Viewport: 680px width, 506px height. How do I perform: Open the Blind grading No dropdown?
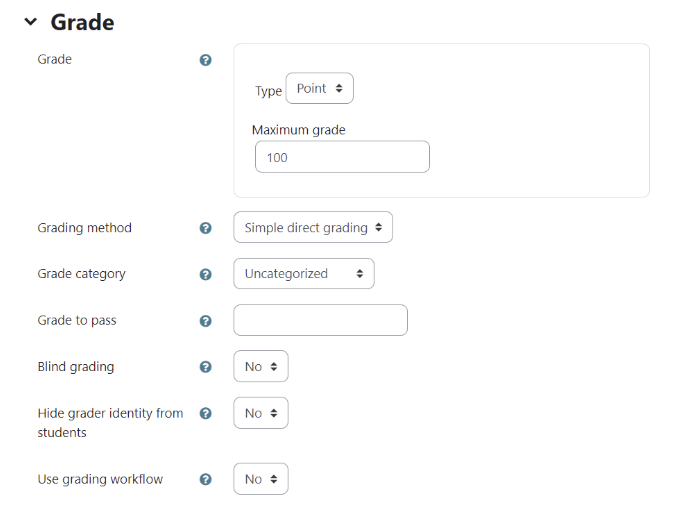pyautogui.click(x=260, y=367)
